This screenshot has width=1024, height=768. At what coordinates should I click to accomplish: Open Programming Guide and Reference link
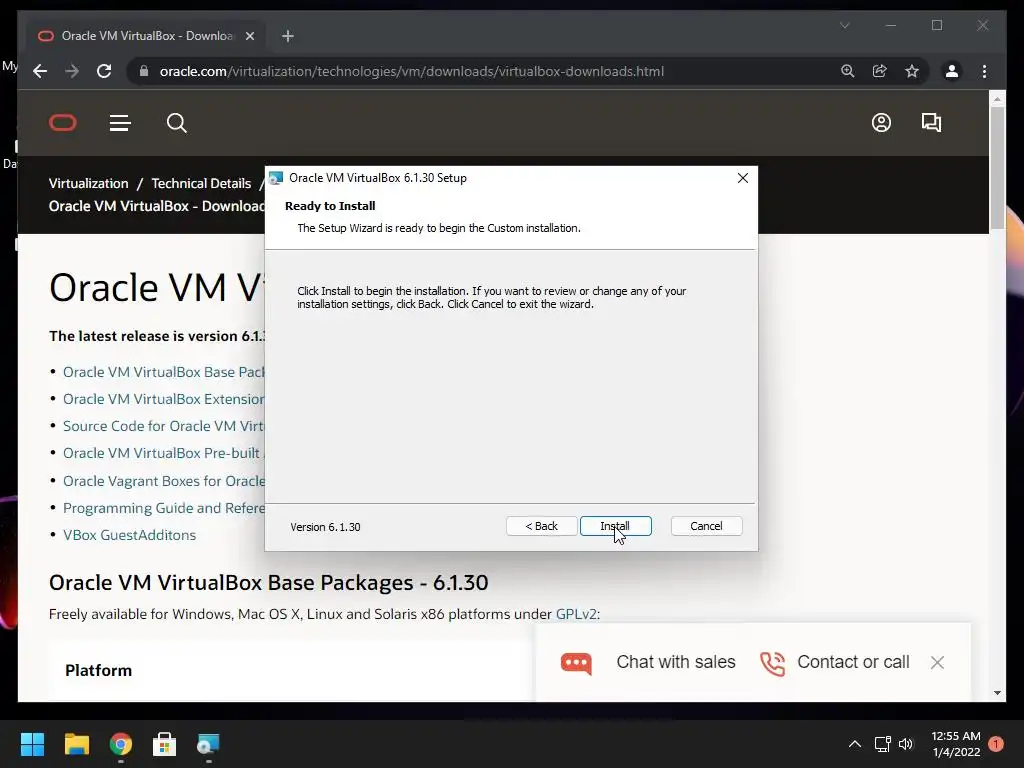pyautogui.click(x=163, y=508)
